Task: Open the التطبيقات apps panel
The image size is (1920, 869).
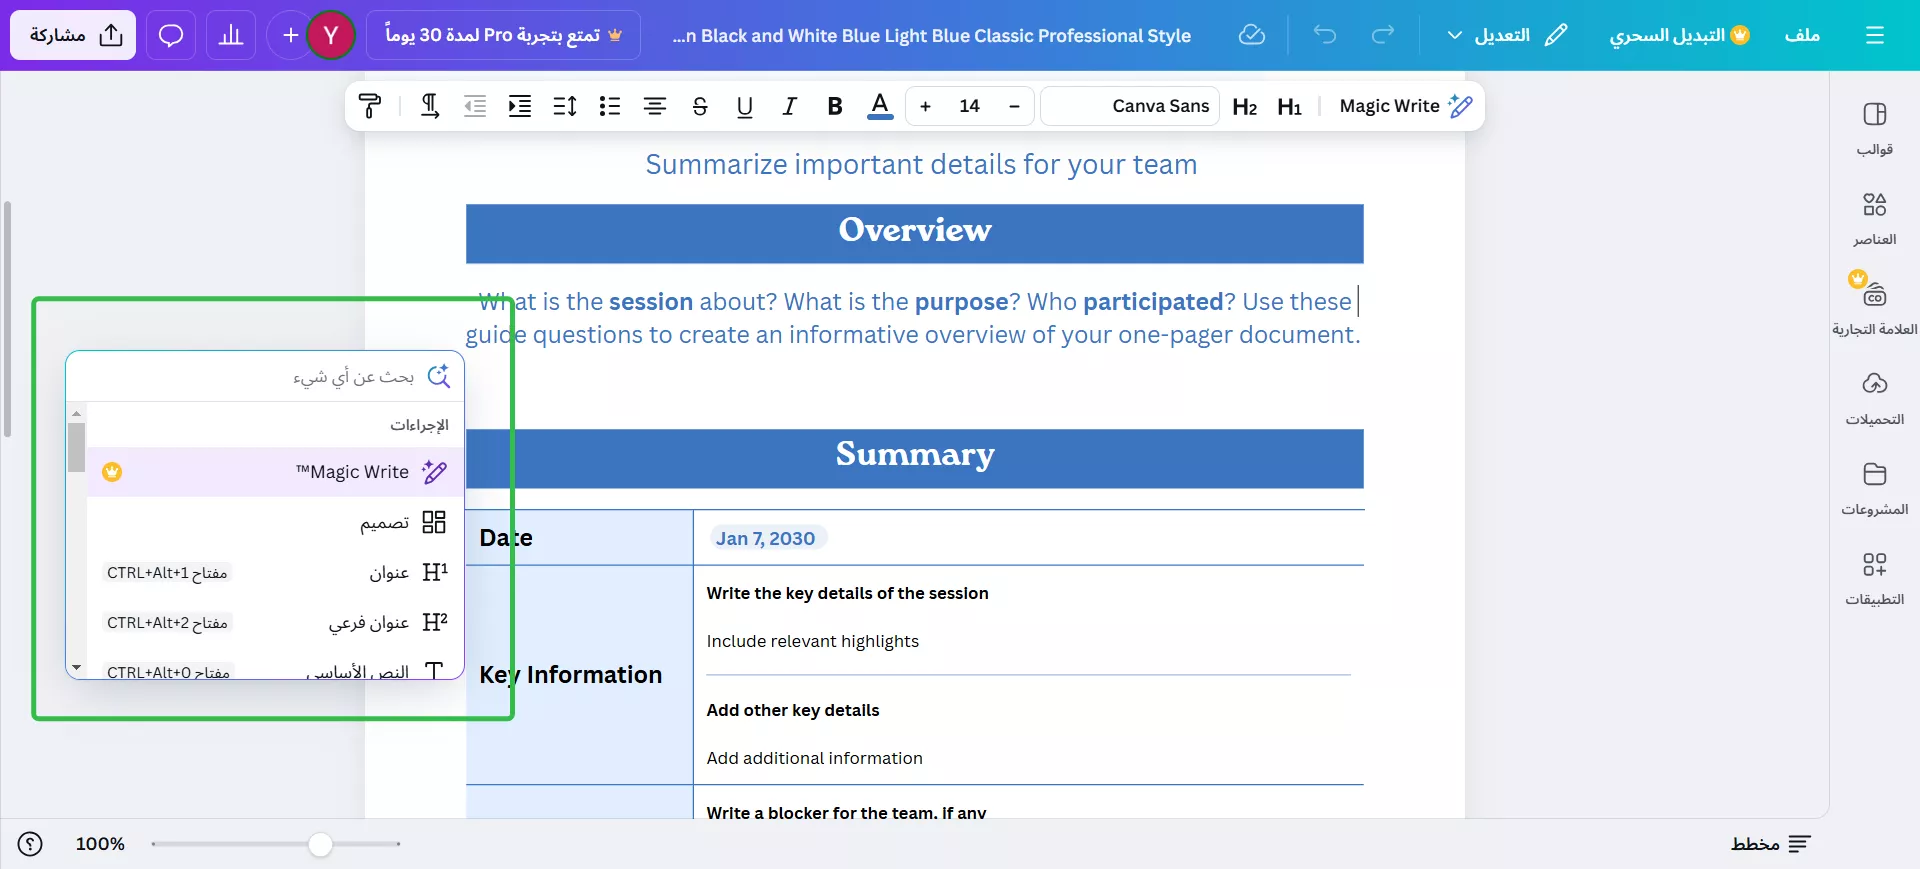Action: click(x=1875, y=579)
